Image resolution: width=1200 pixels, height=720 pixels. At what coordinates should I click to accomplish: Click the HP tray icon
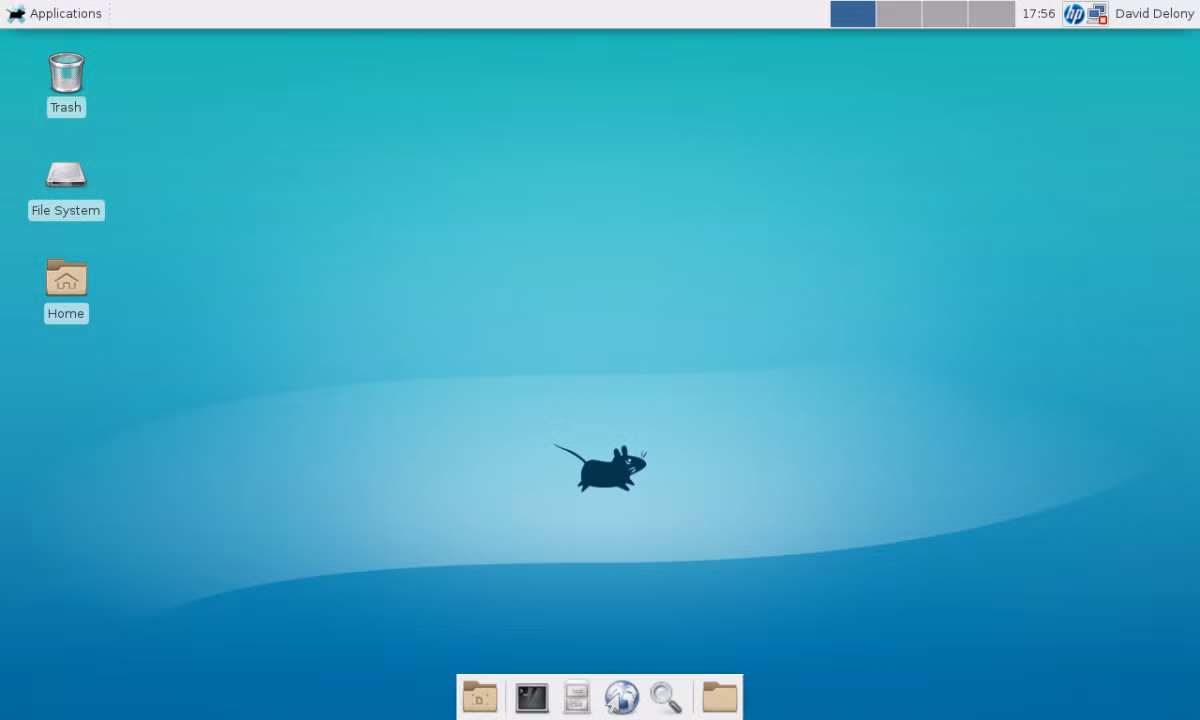pos(1074,14)
